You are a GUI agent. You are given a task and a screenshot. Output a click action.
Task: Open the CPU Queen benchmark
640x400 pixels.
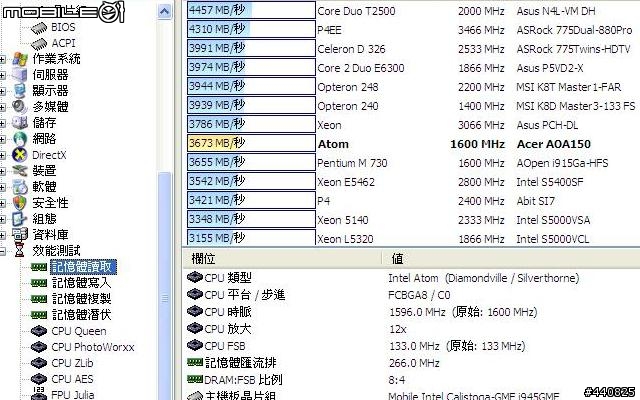point(79,331)
